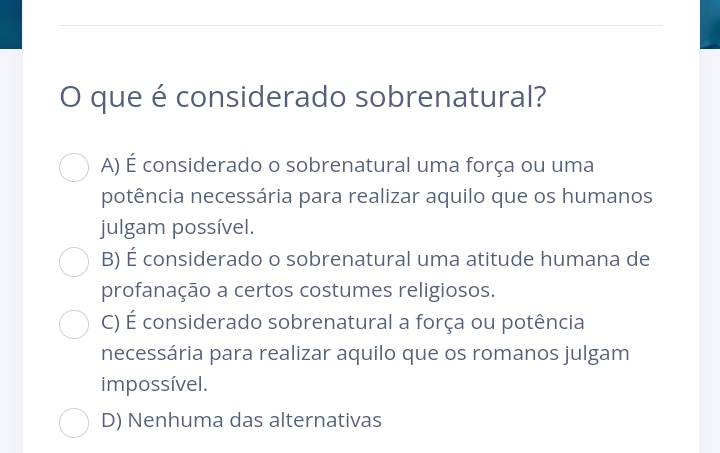Image resolution: width=720 pixels, height=453 pixels.
Task: Click the horizontal divider line above the question
Action: click(x=361, y=26)
